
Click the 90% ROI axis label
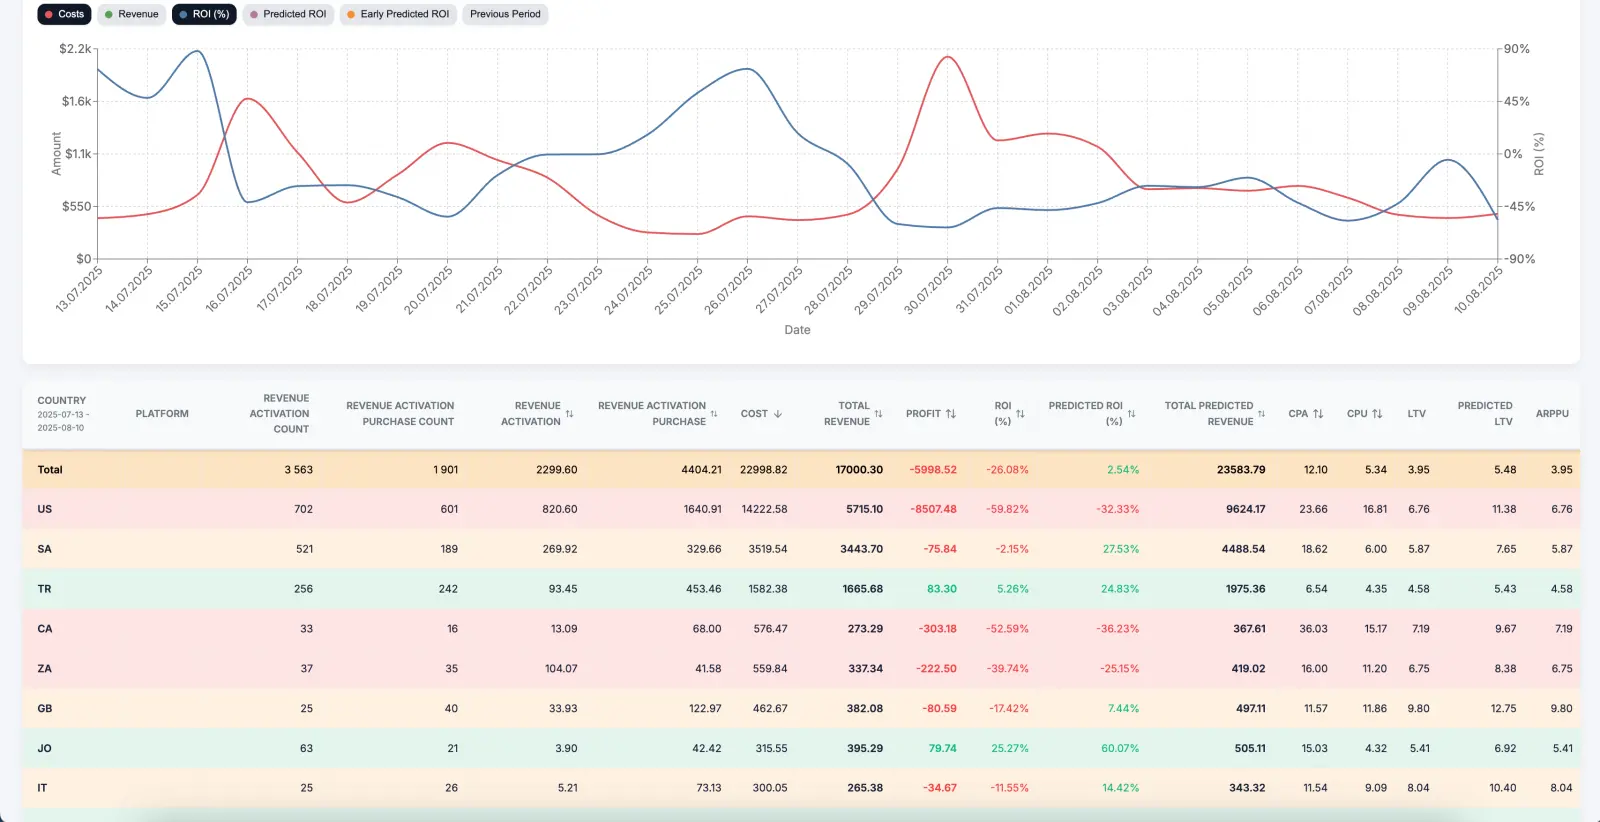tap(1517, 49)
